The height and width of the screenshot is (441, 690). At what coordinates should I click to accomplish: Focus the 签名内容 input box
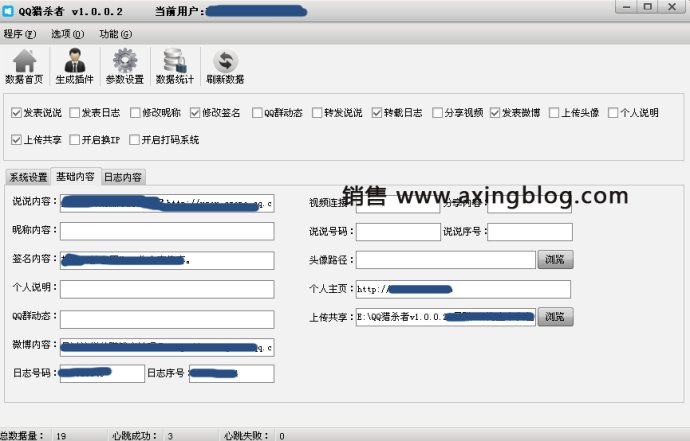coord(167,261)
